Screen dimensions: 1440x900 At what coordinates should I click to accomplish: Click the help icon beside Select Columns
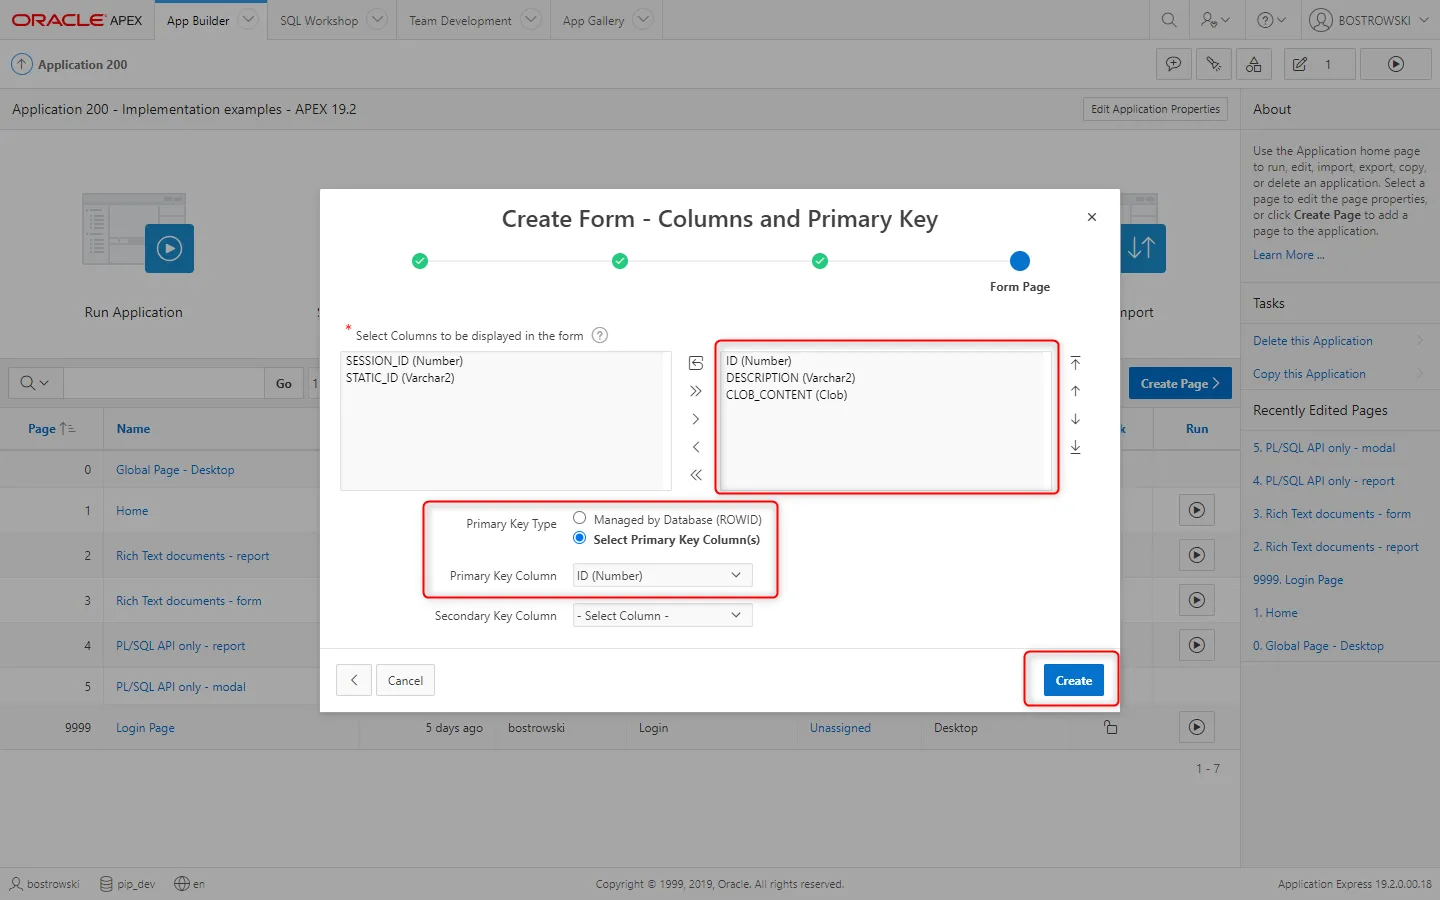pos(600,336)
